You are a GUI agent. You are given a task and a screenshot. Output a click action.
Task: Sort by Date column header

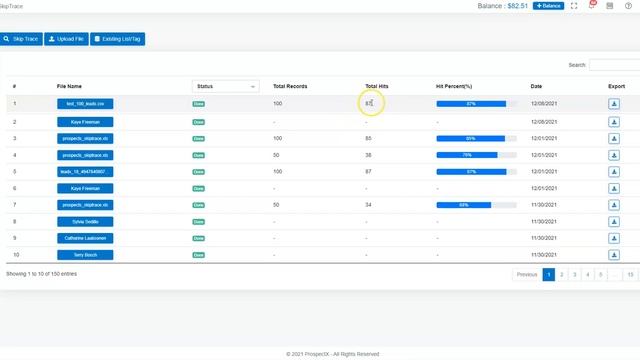pos(536,86)
